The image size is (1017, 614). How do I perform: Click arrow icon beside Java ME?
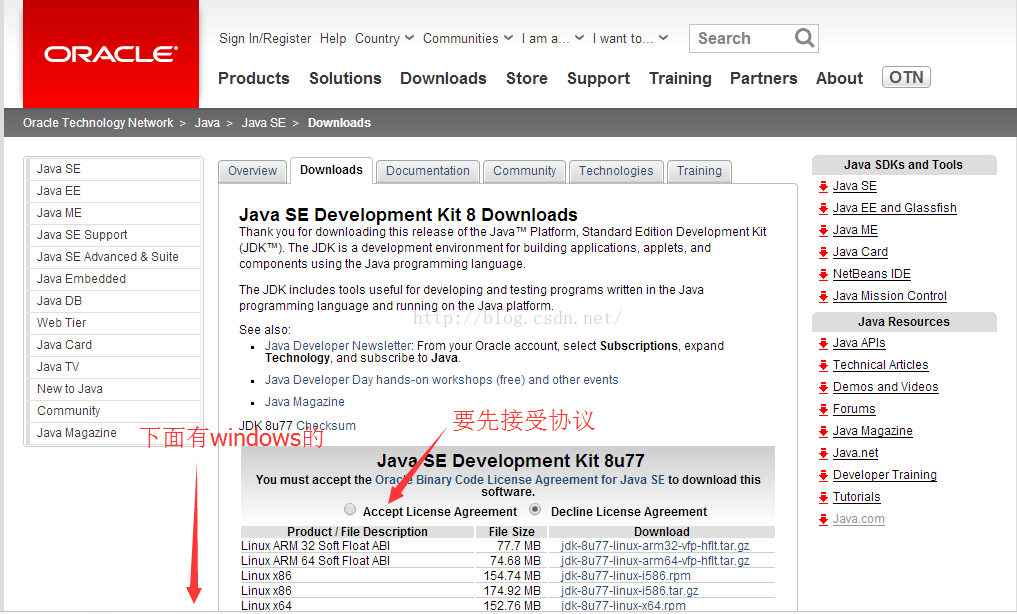coord(823,231)
